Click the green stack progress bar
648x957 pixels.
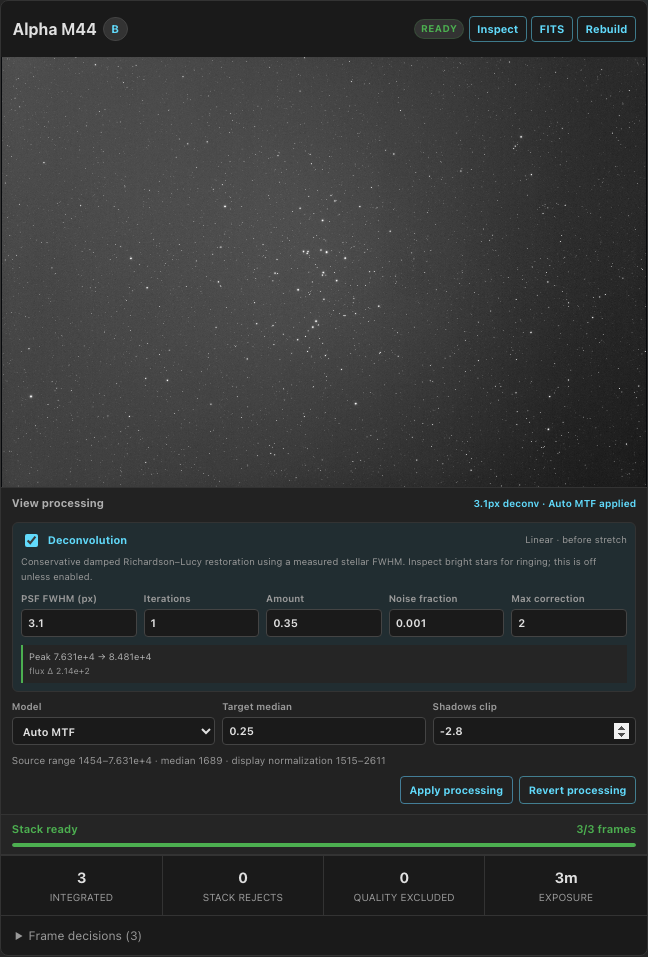tap(323, 845)
